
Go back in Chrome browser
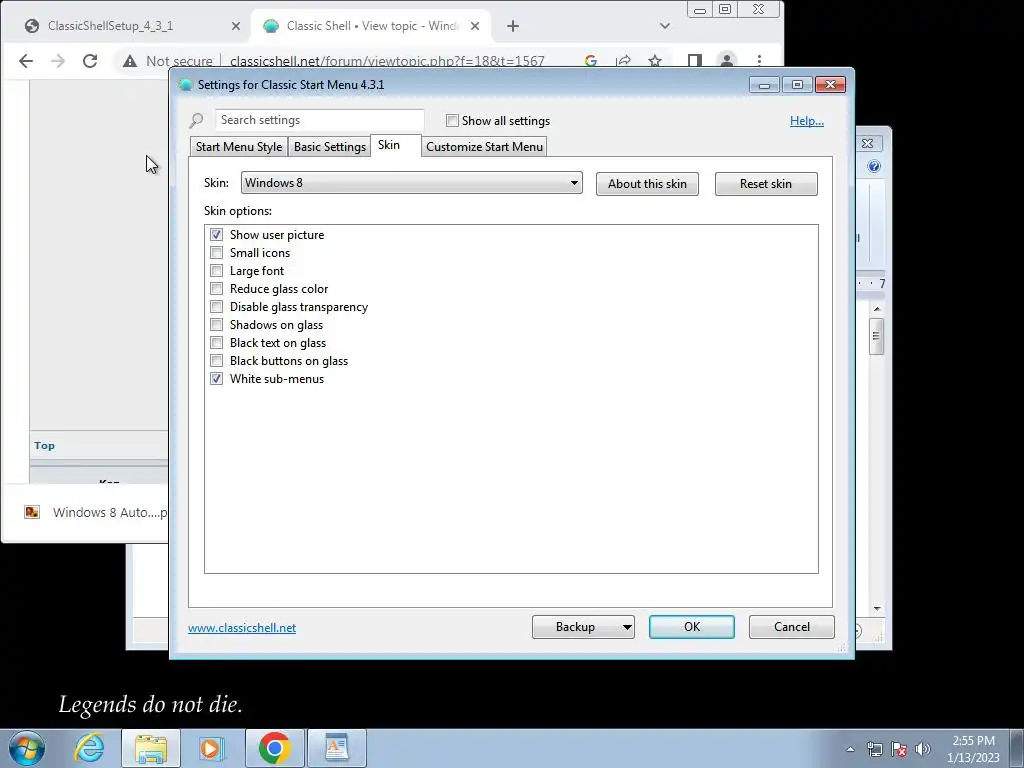coord(25,61)
